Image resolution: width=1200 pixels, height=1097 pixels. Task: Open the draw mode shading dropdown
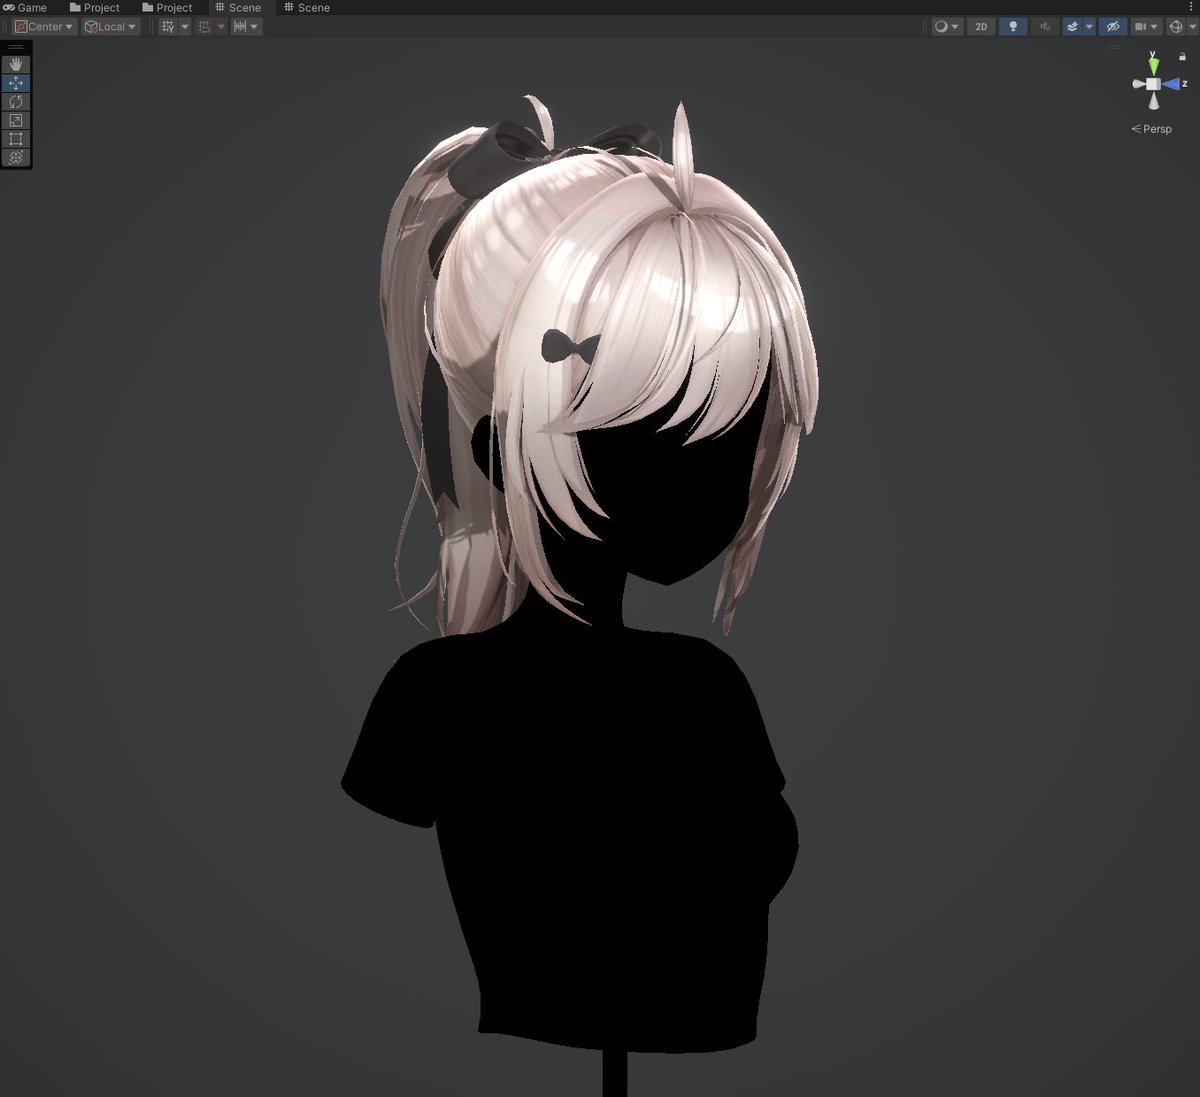(x=946, y=27)
